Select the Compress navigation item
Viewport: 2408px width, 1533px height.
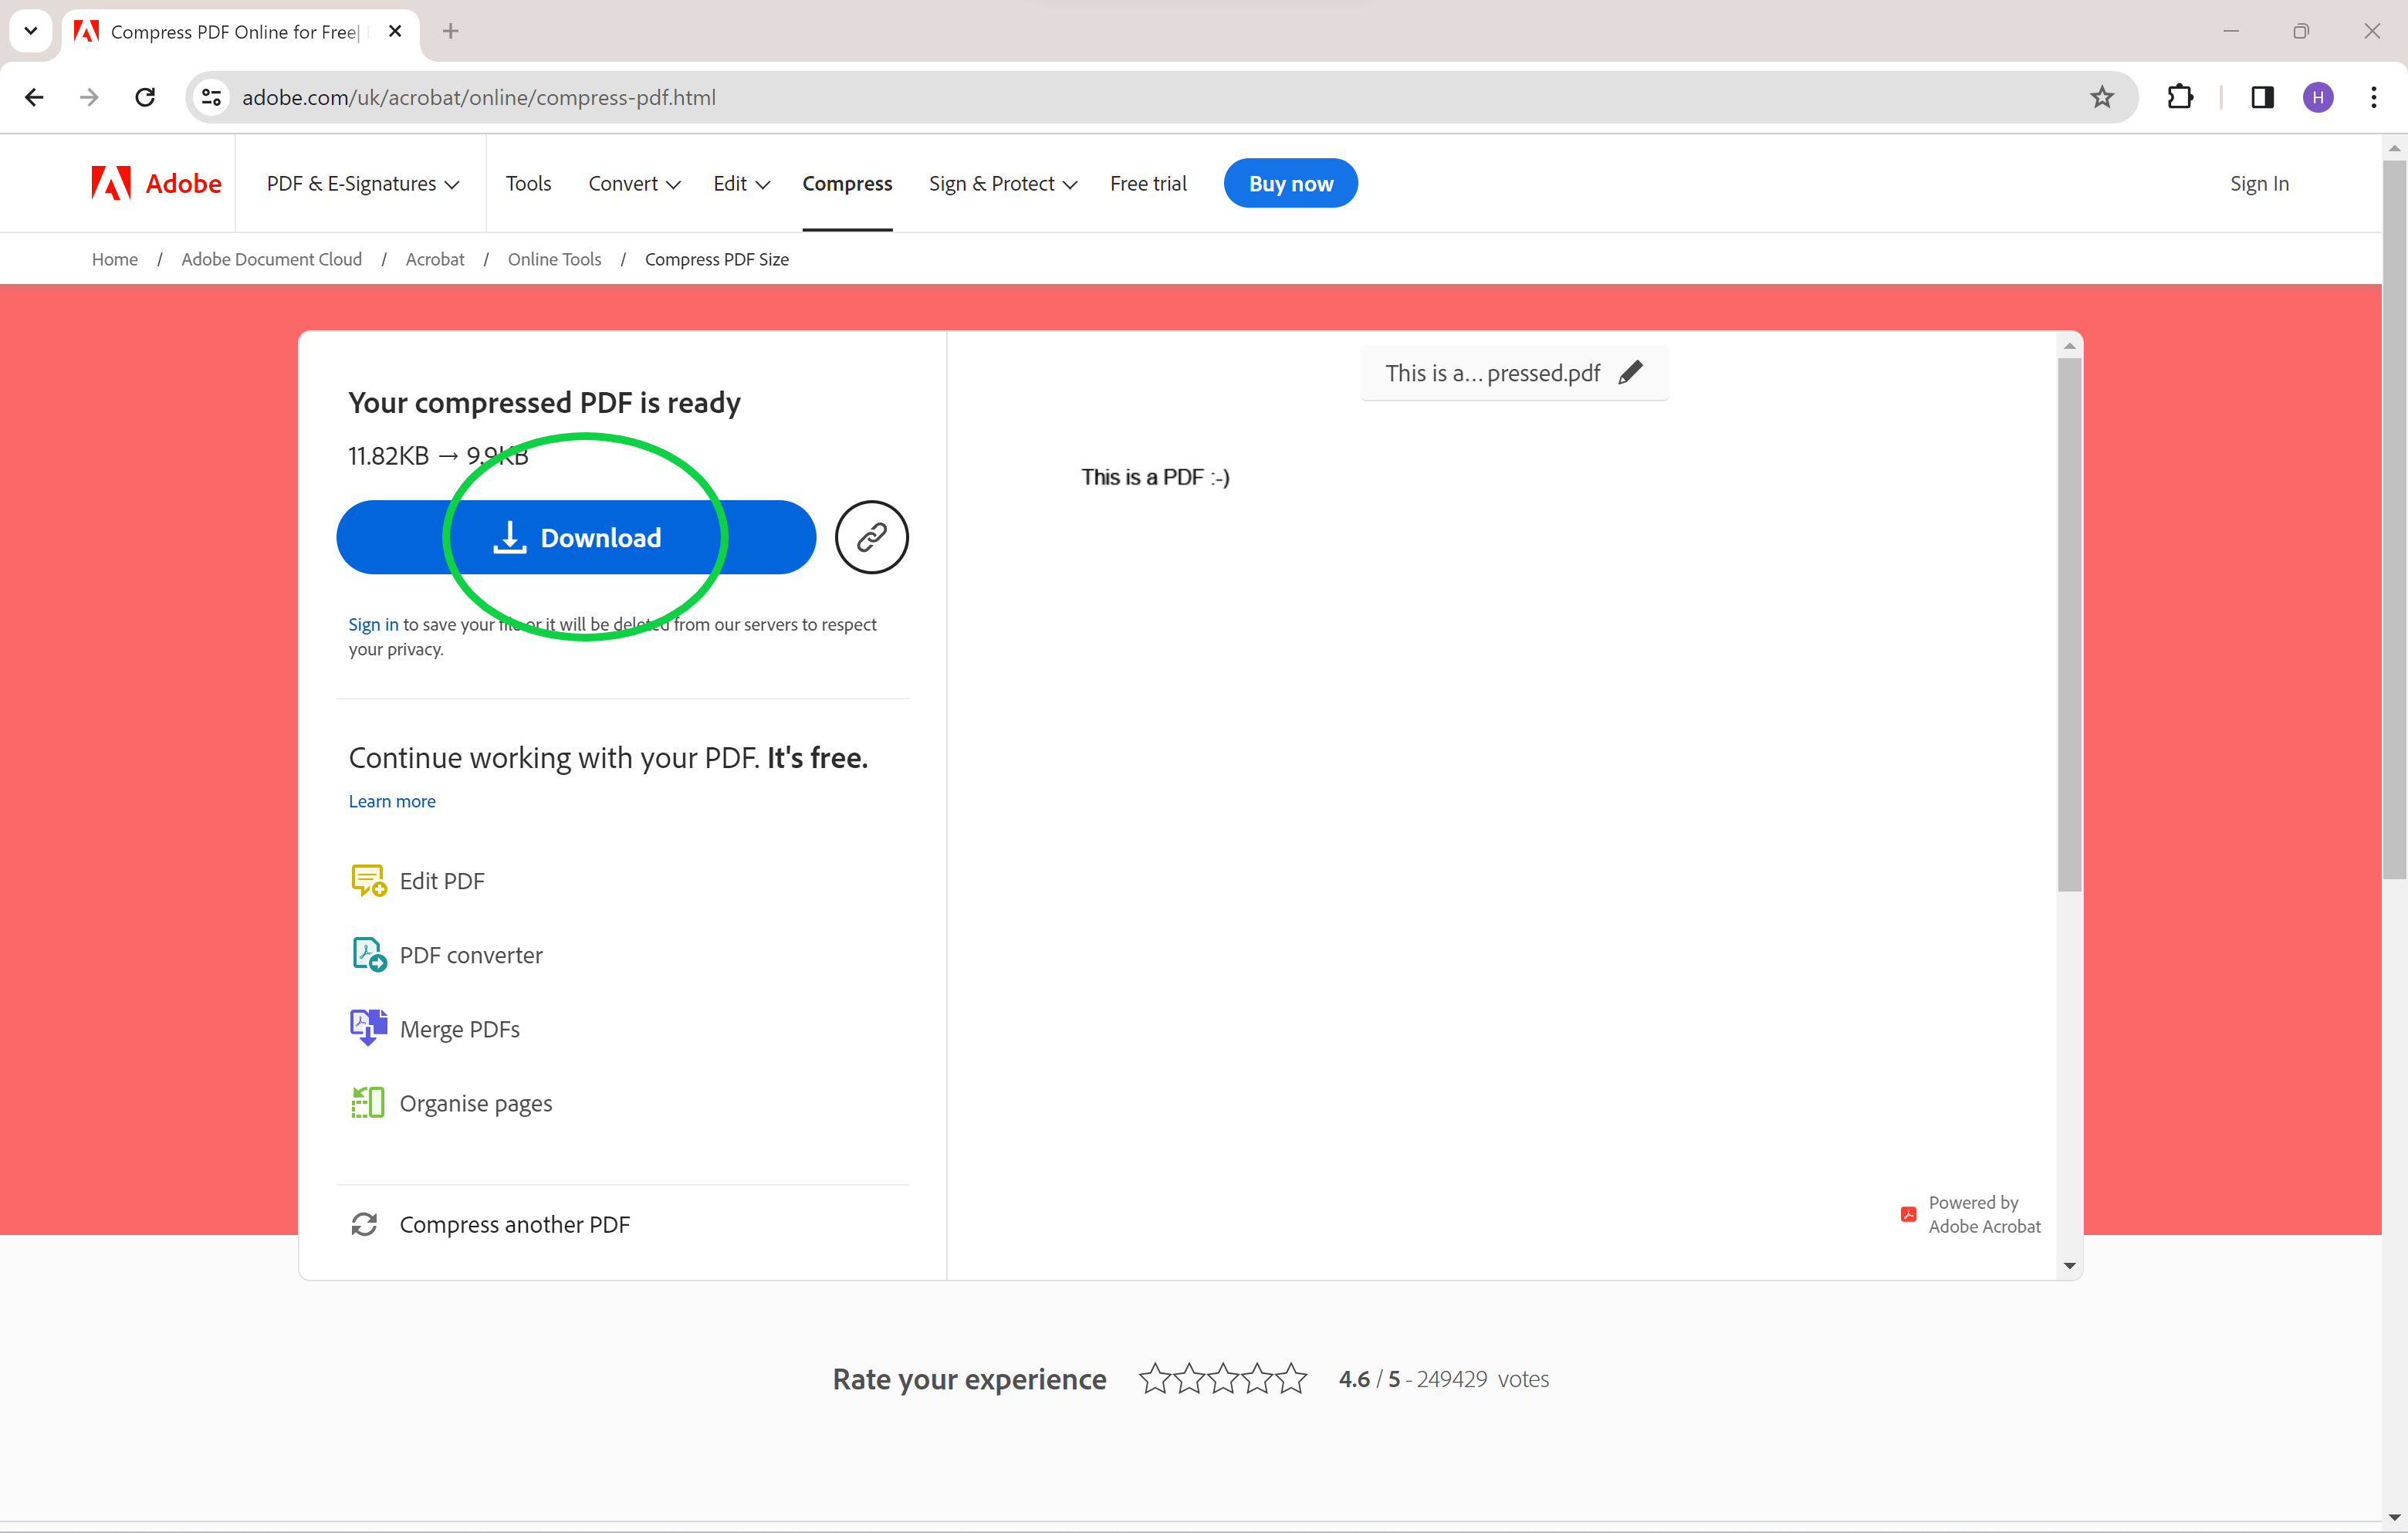847,184
